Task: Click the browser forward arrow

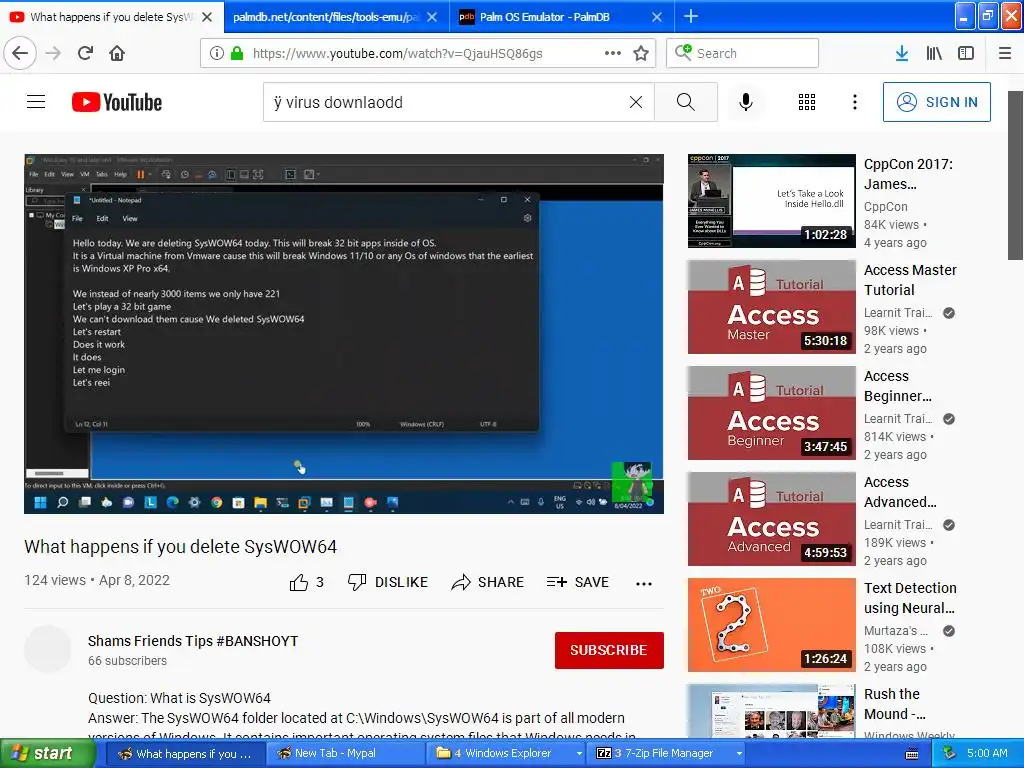Action: [54, 53]
